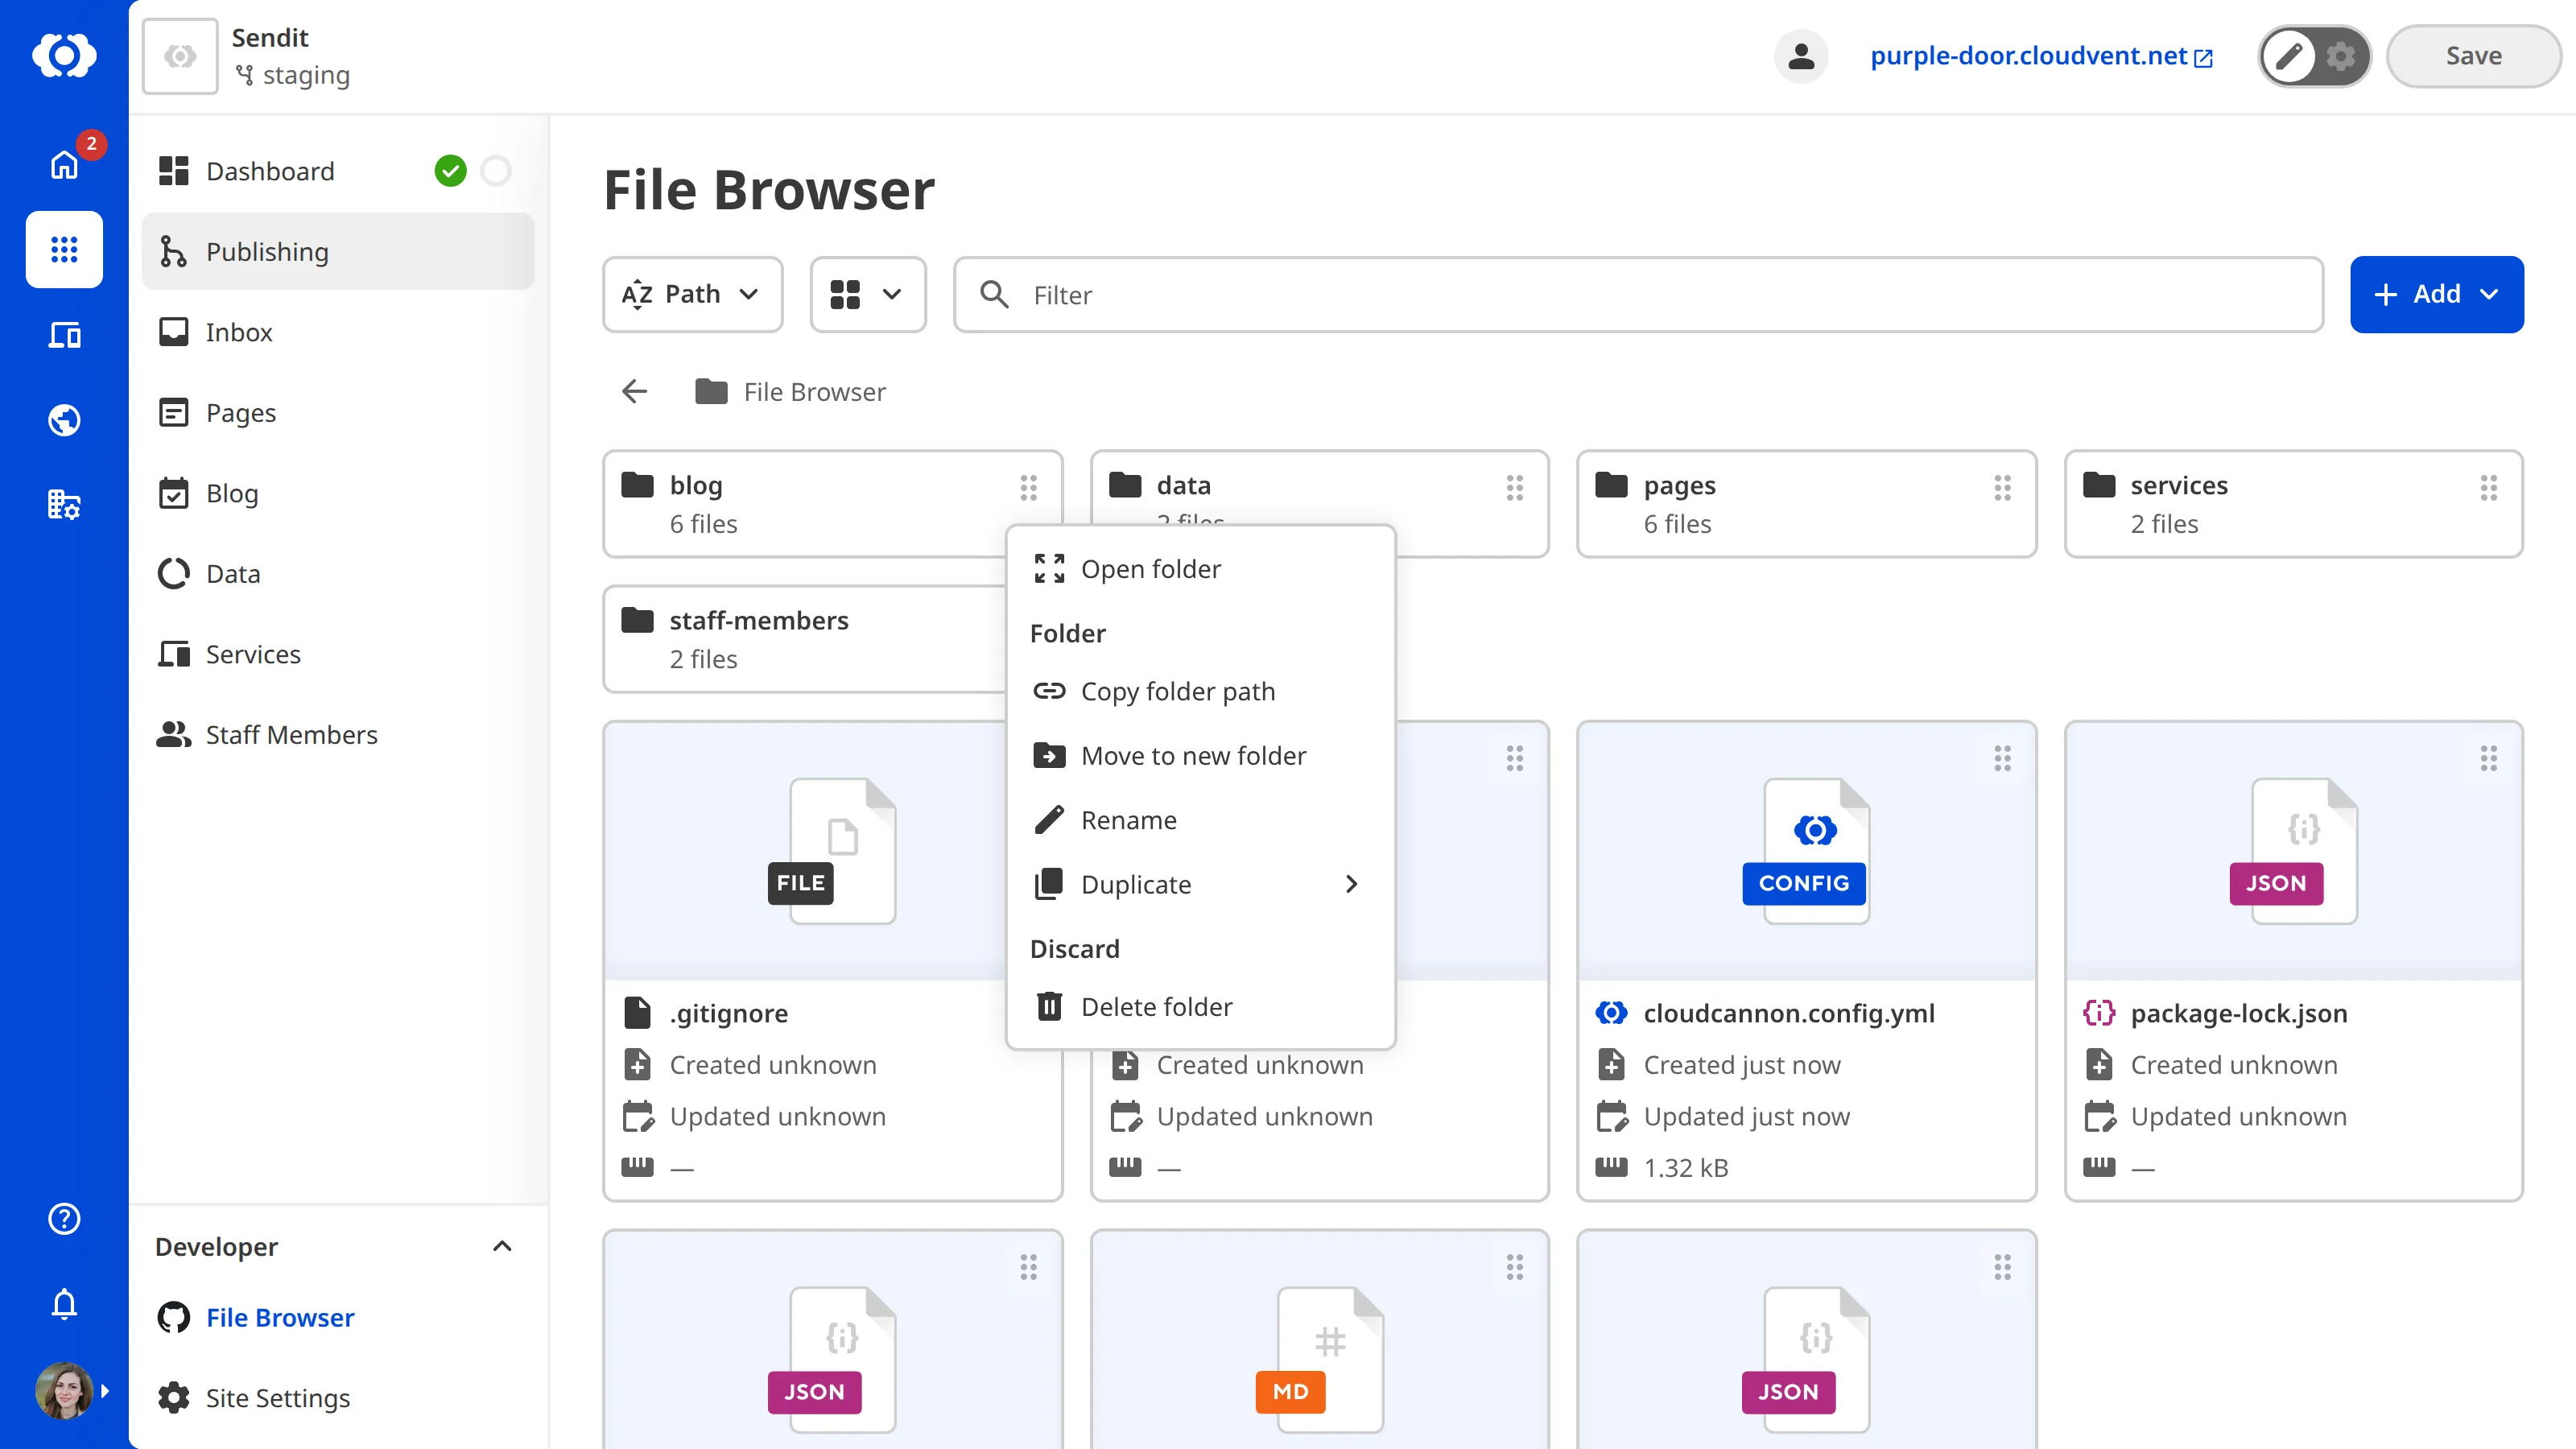Choose Copy folder path

pyautogui.click(x=1200, y=691)
